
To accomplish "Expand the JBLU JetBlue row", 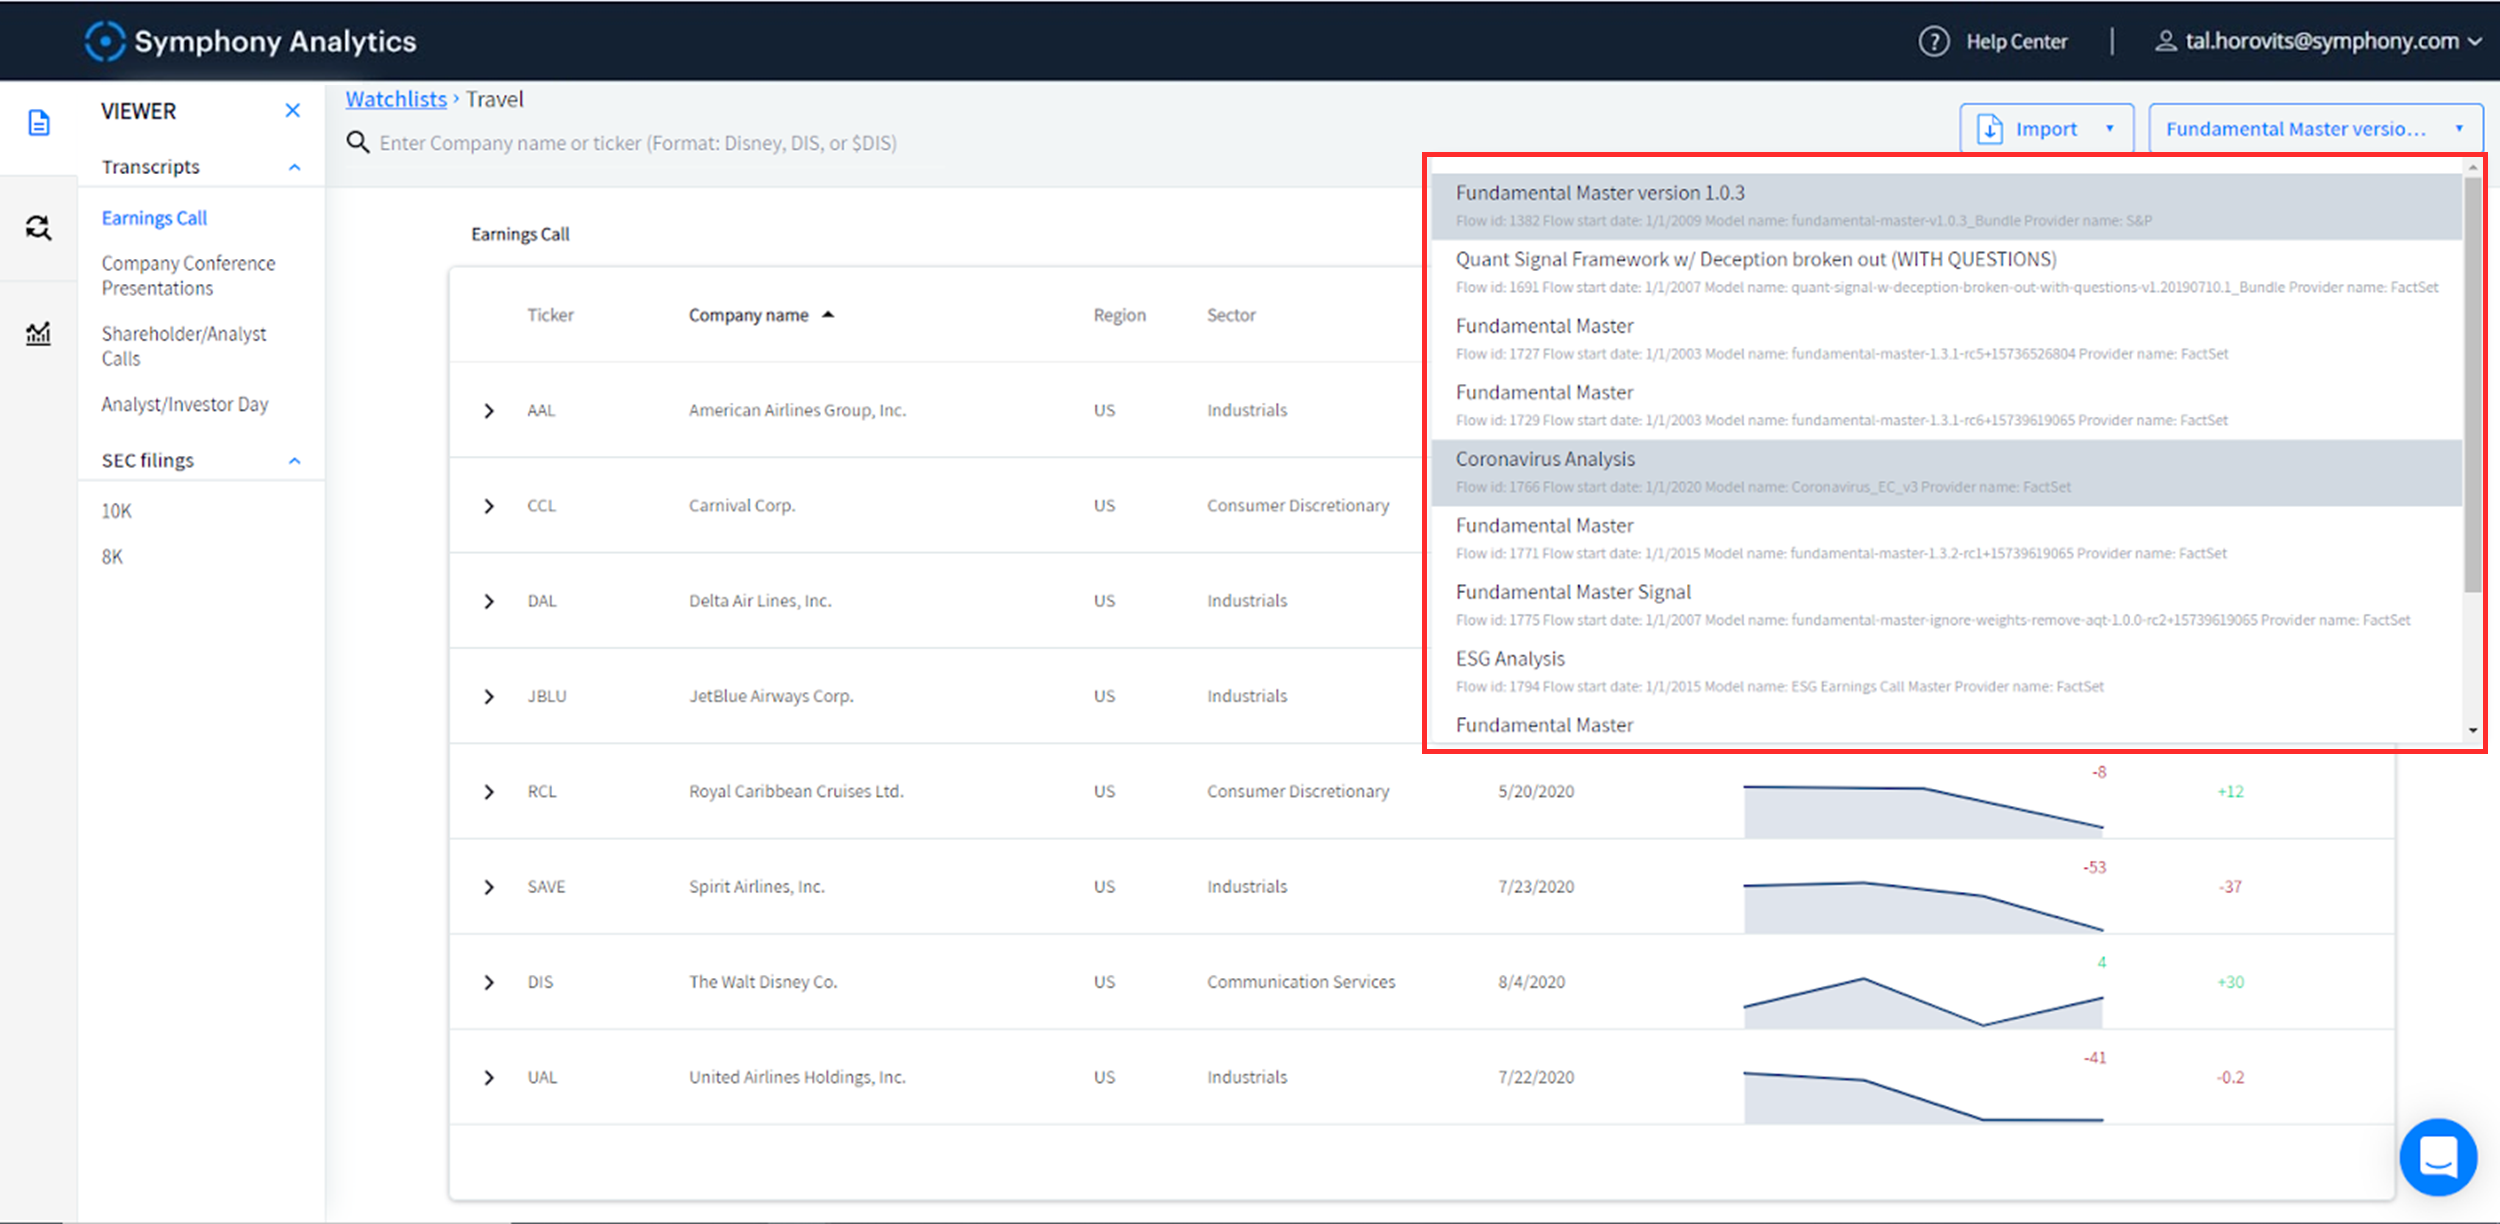I will [489, 696].
